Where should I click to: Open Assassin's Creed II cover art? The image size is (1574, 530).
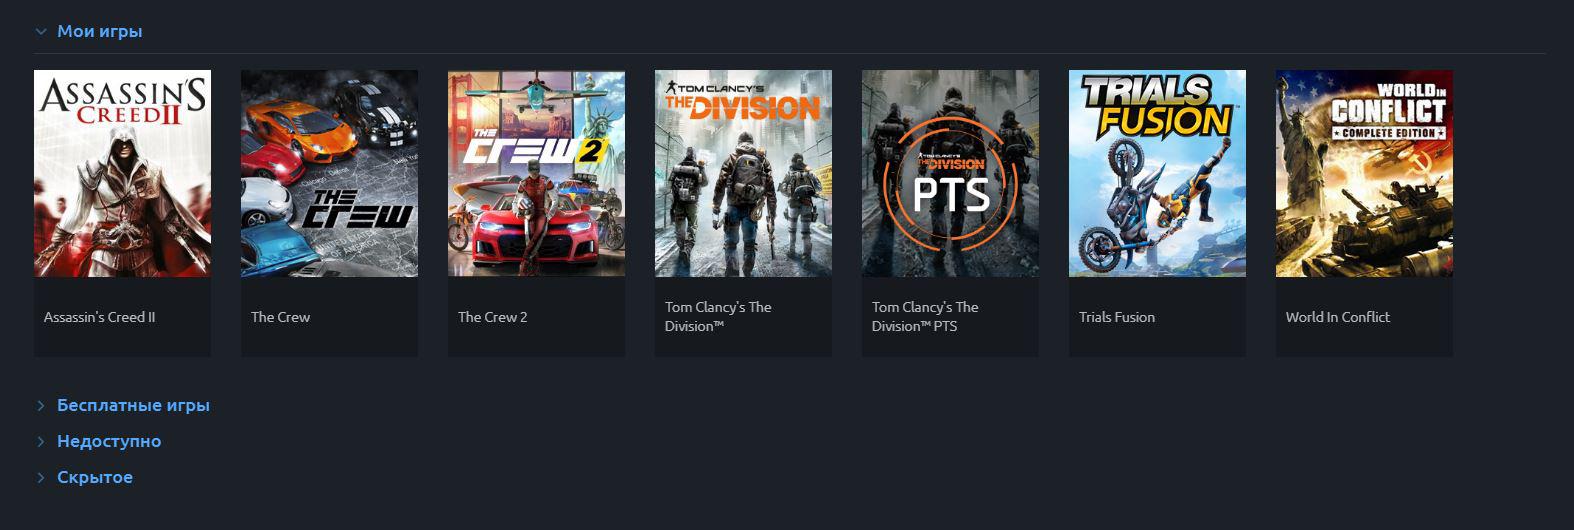[122, 173]
